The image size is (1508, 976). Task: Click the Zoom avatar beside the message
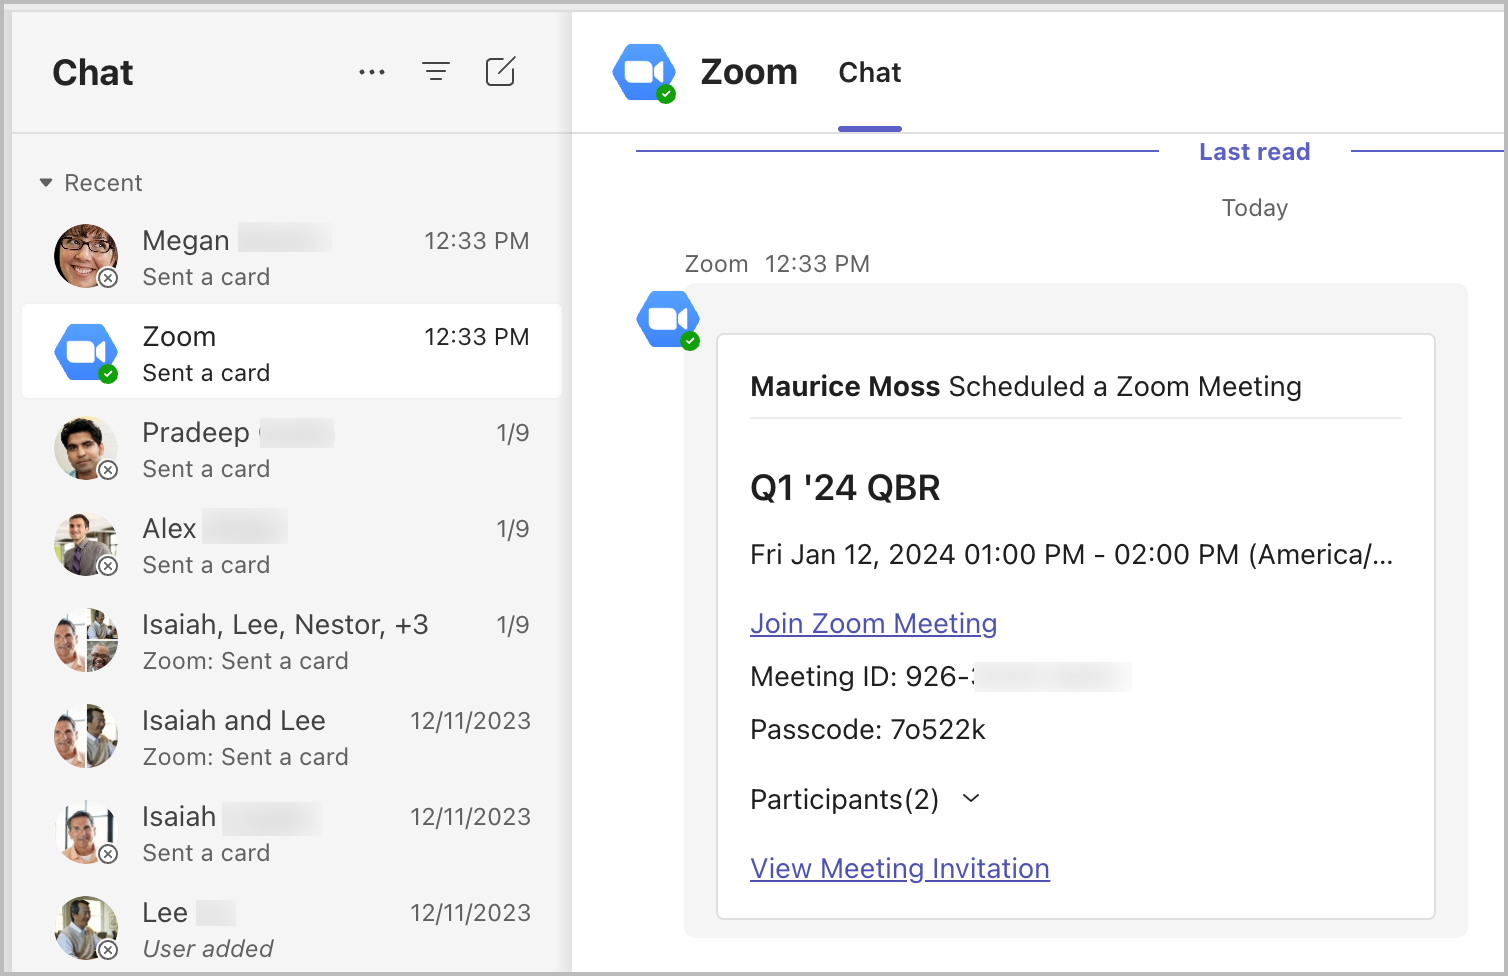coord(668,320)
